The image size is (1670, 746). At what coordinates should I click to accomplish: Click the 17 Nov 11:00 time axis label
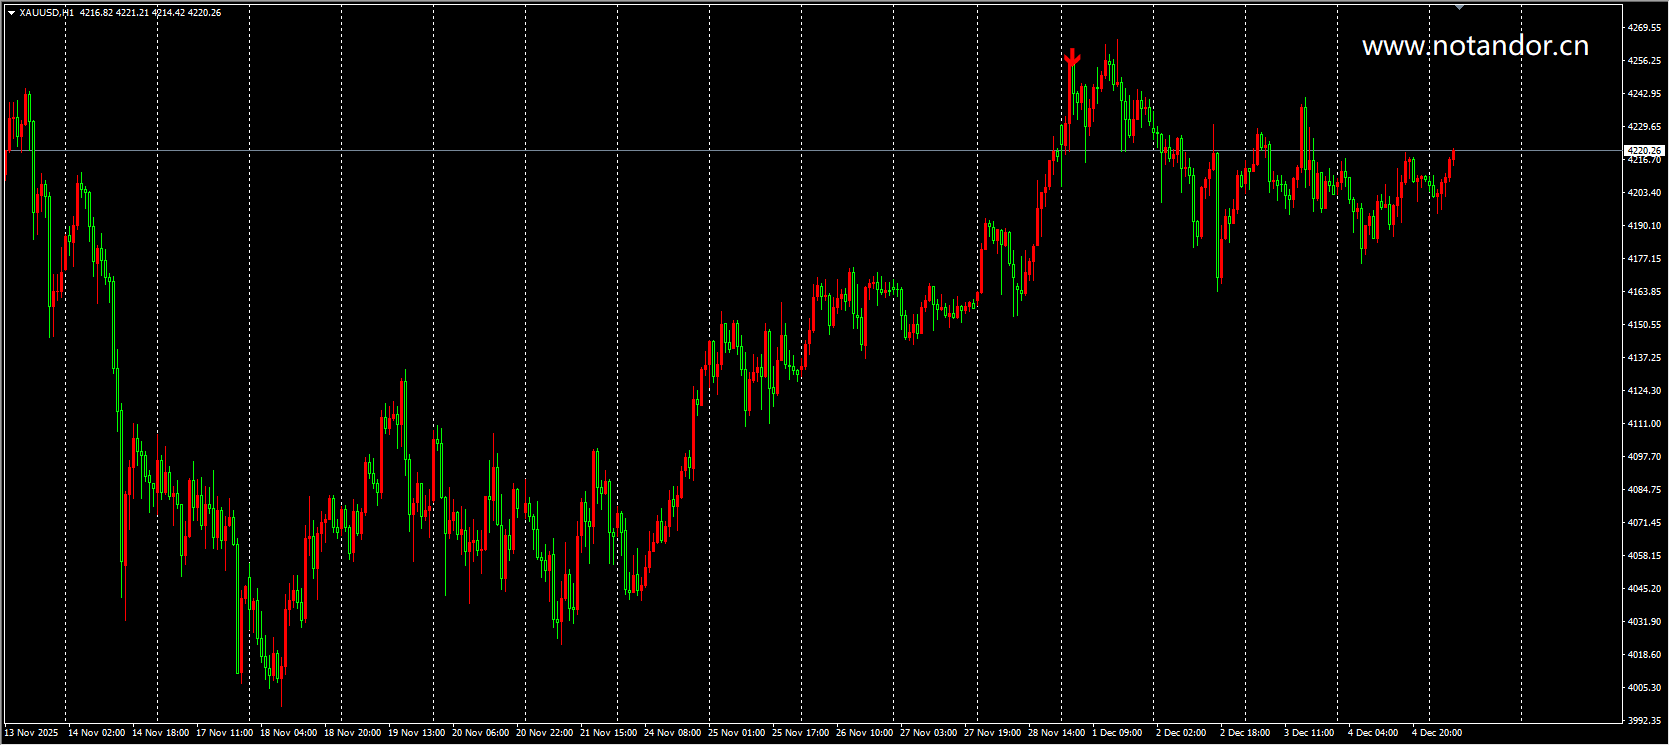[224, 733]
